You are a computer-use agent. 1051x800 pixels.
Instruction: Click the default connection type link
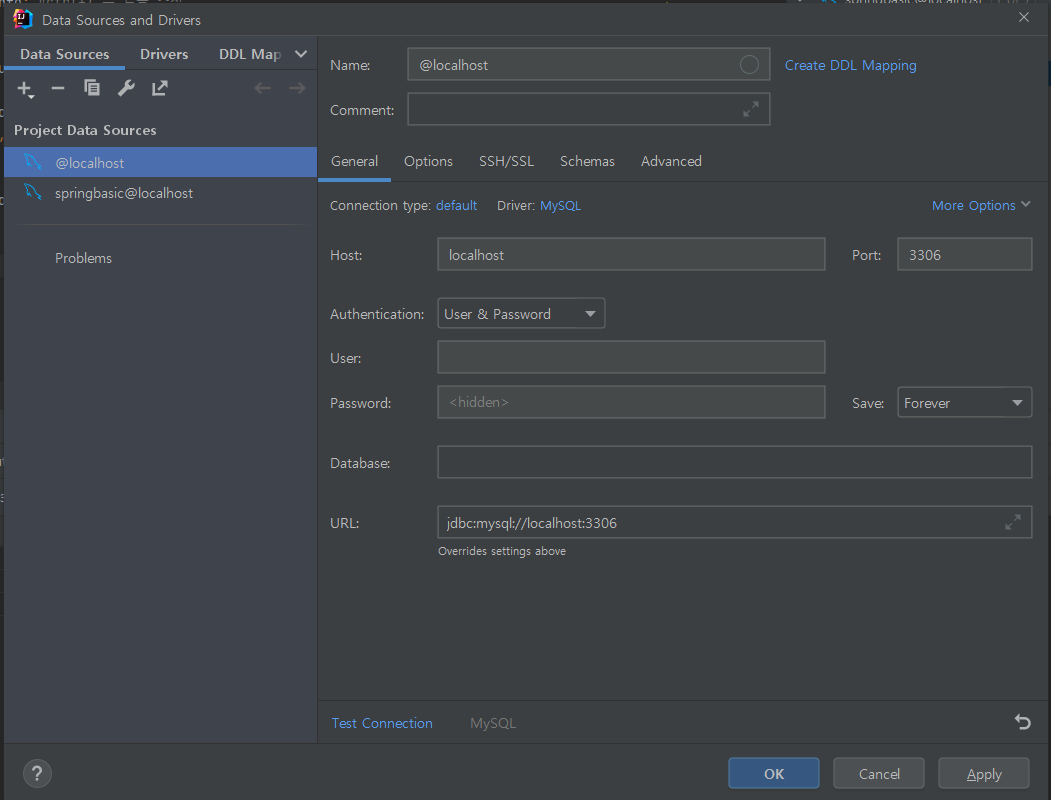coord(456,205)
